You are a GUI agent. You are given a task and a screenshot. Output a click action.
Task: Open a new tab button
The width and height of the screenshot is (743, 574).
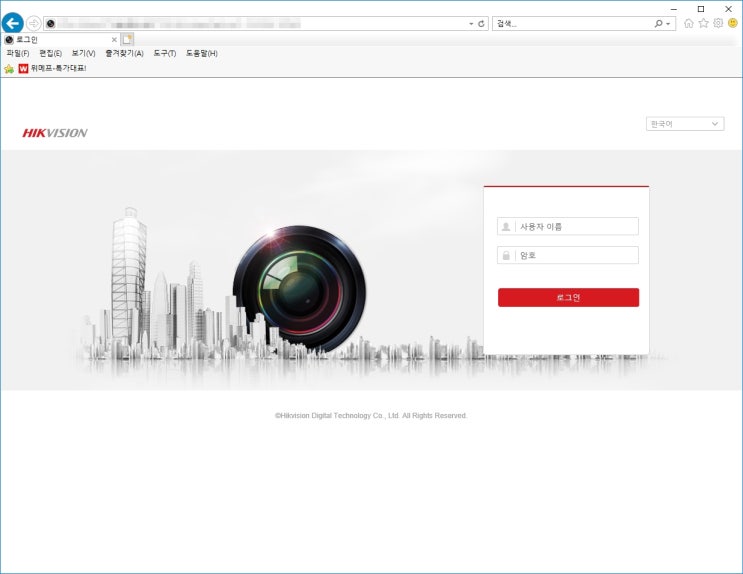pos(127,39)
